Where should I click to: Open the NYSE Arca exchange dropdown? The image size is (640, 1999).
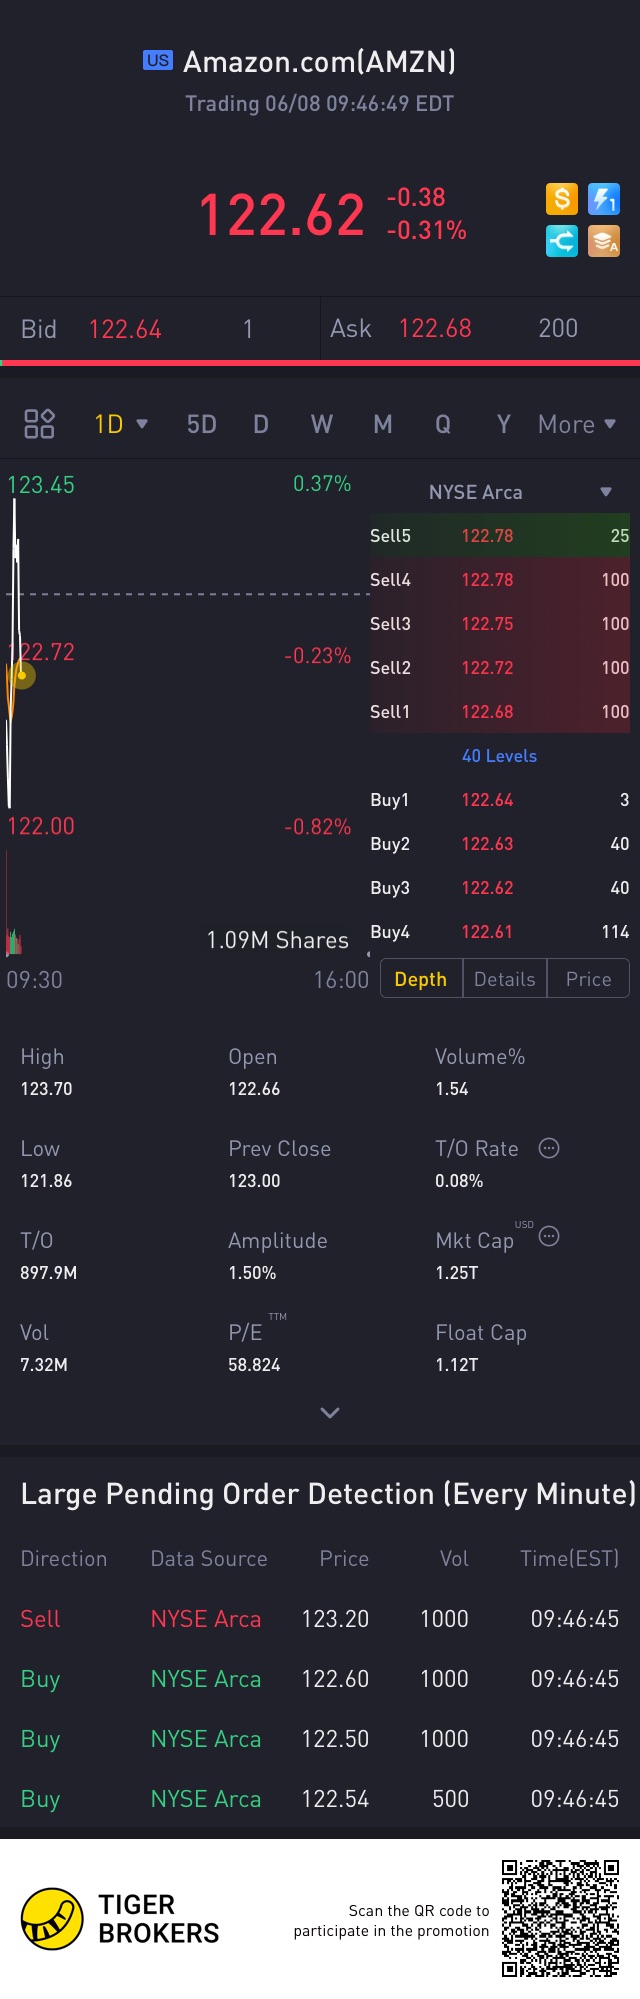(519, 492)
